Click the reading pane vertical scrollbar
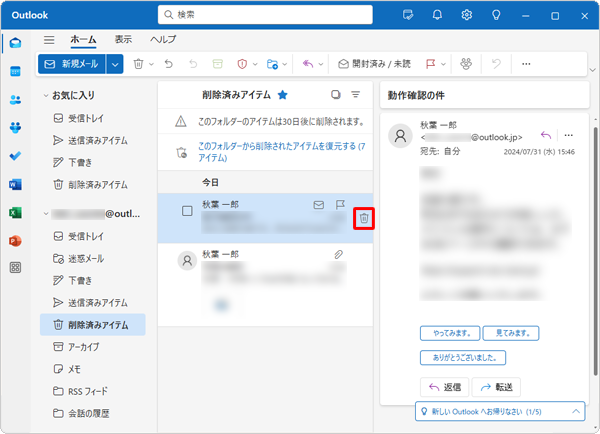600x434 pixels. tap(595, 251)
